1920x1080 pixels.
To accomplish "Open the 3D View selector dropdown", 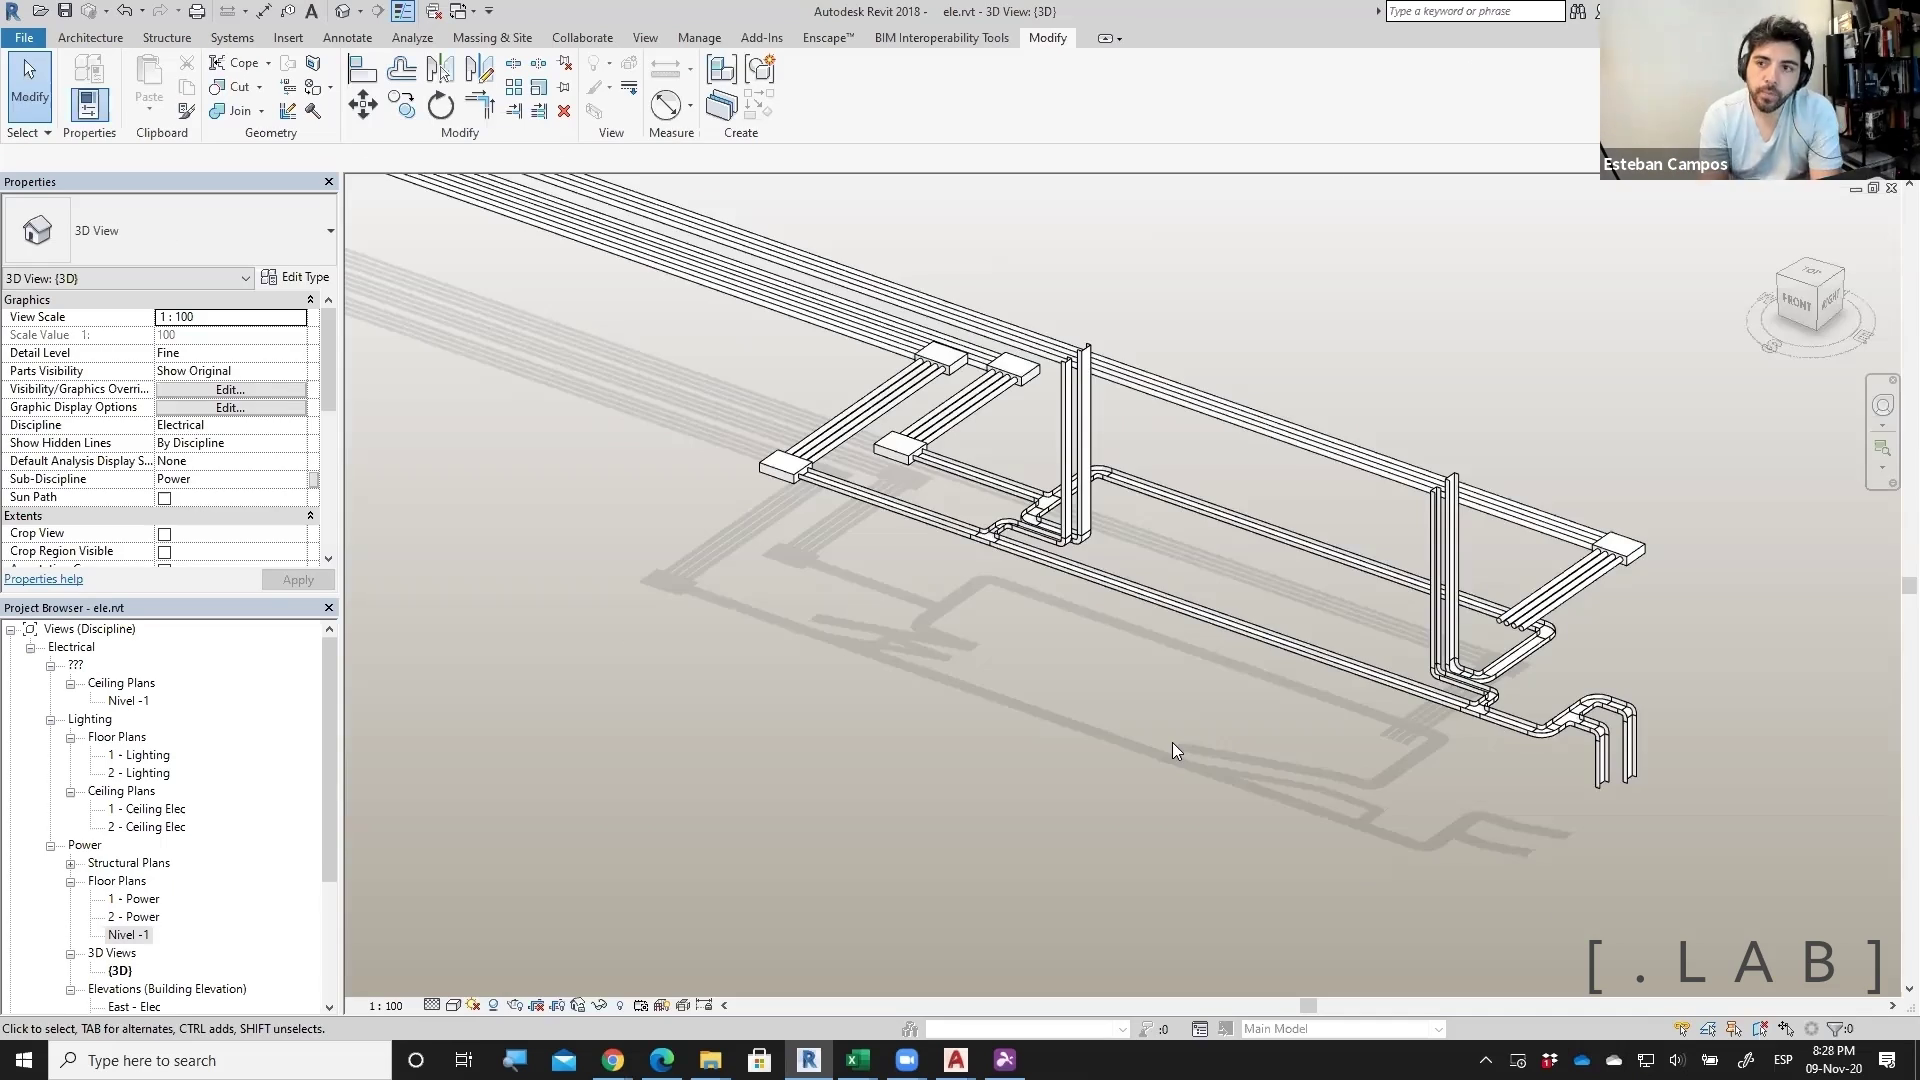I will click(246, 279).
